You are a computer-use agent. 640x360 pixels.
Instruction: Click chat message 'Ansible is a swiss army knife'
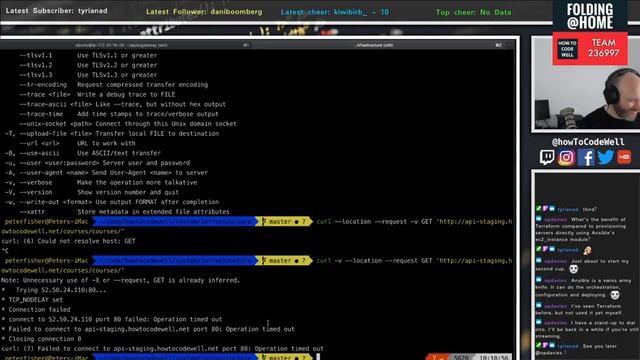584,288
